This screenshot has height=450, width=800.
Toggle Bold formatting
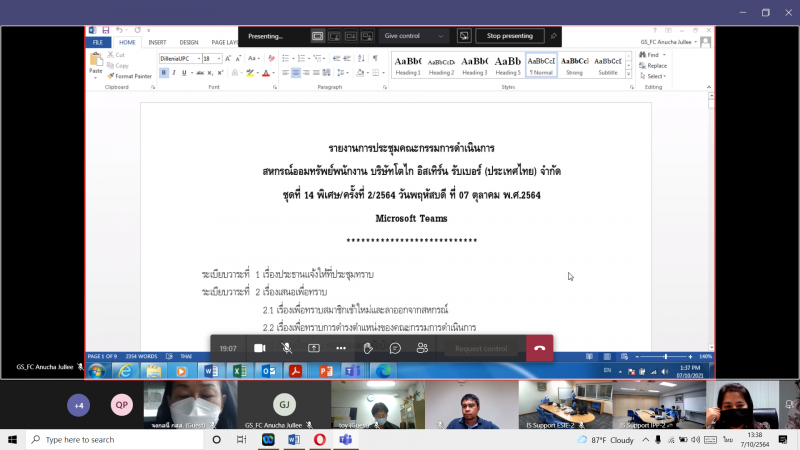click(x=164, y=73)
